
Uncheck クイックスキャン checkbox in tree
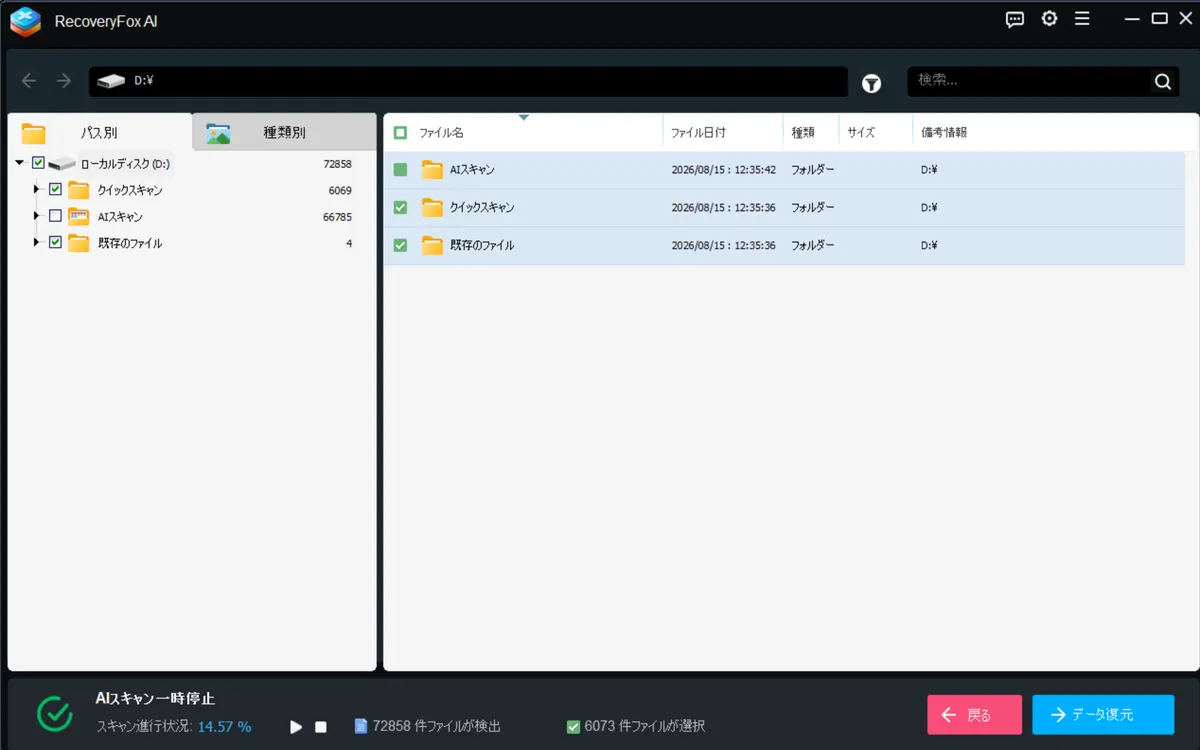(x=55, y=189)
